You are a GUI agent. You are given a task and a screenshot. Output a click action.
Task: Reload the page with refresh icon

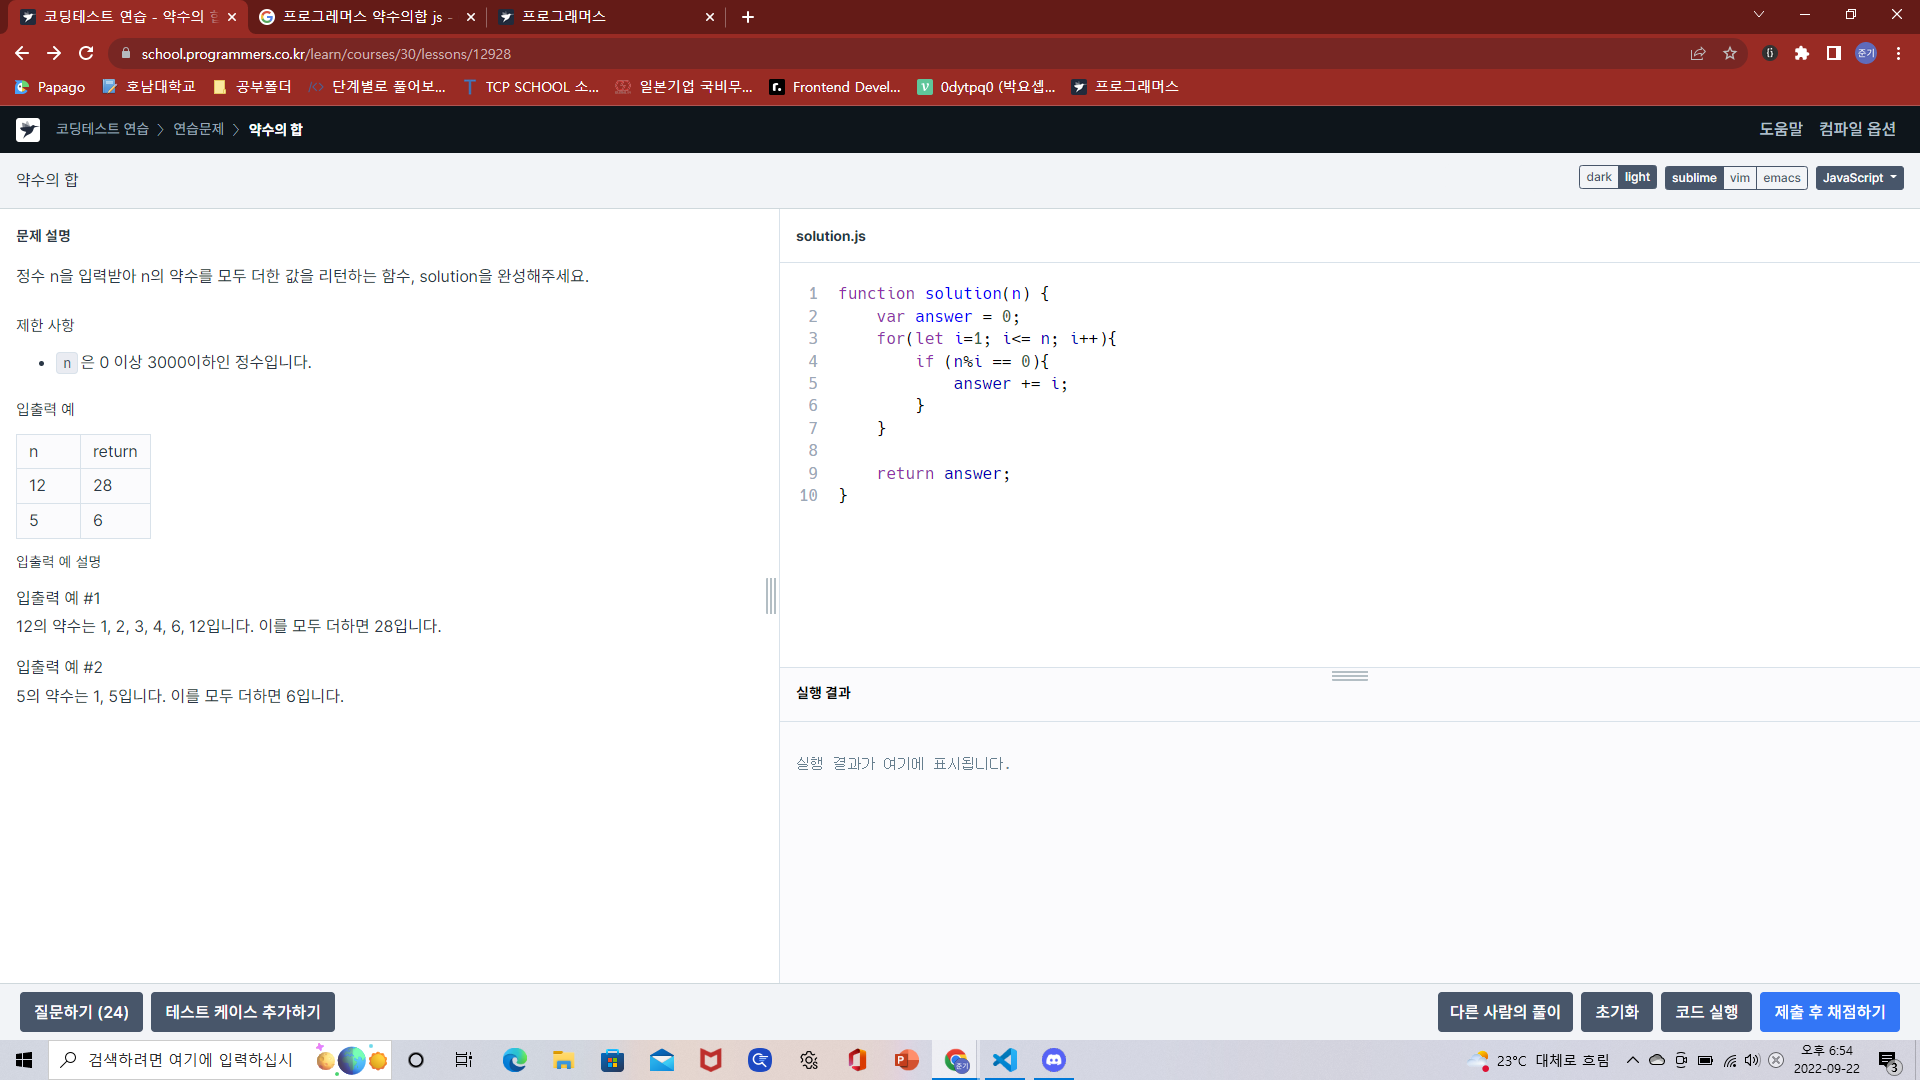(86, 53)
